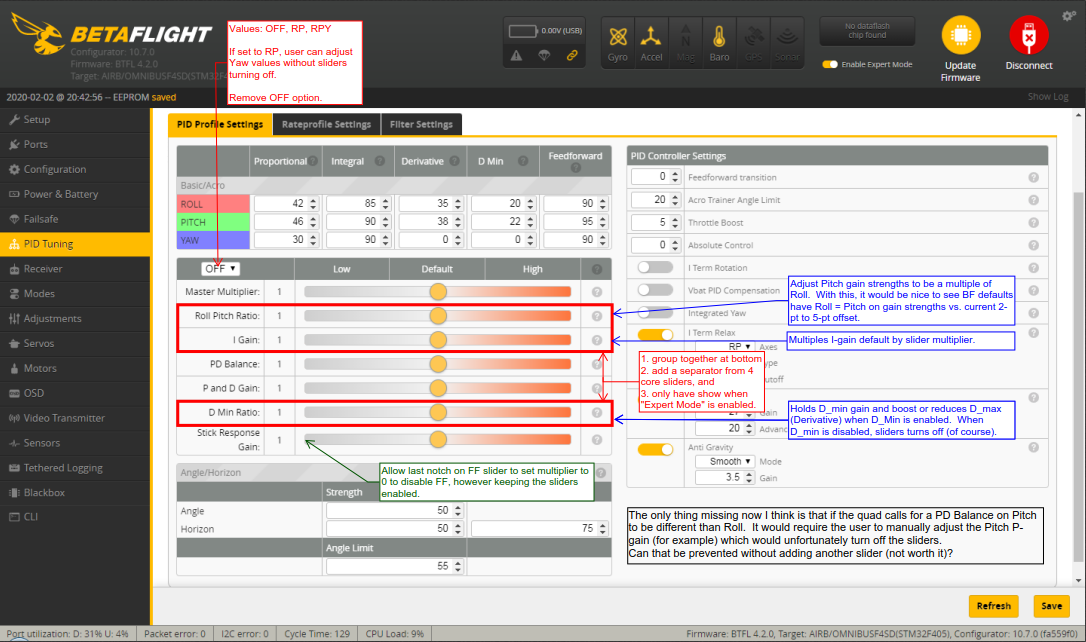Click help icon next to Integral header
This screenshot has width=1086, height=642.
tap(380, 161)
